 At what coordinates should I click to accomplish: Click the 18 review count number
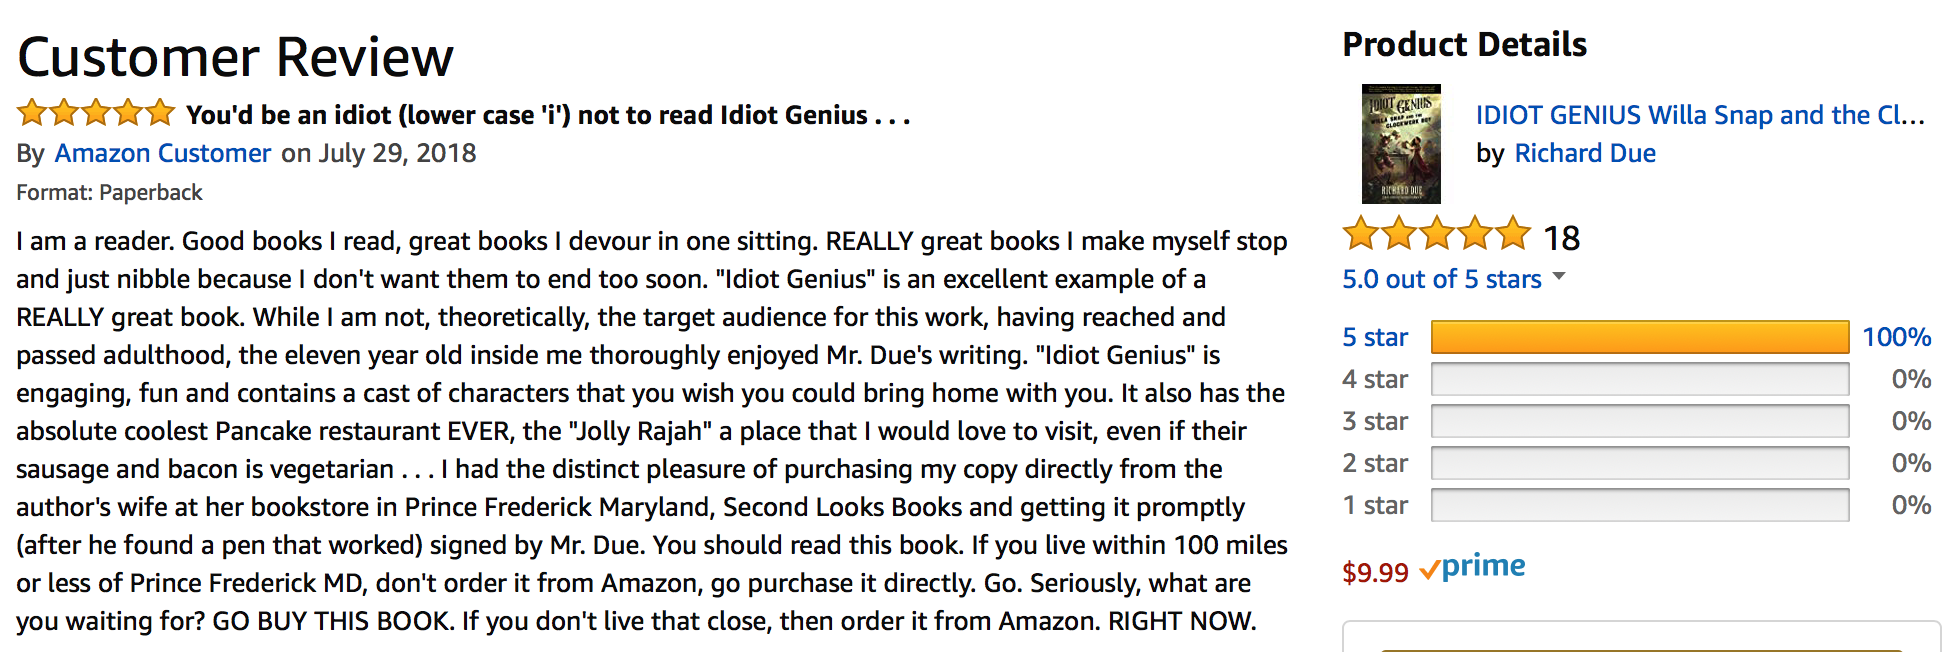tap(1561, 238)
